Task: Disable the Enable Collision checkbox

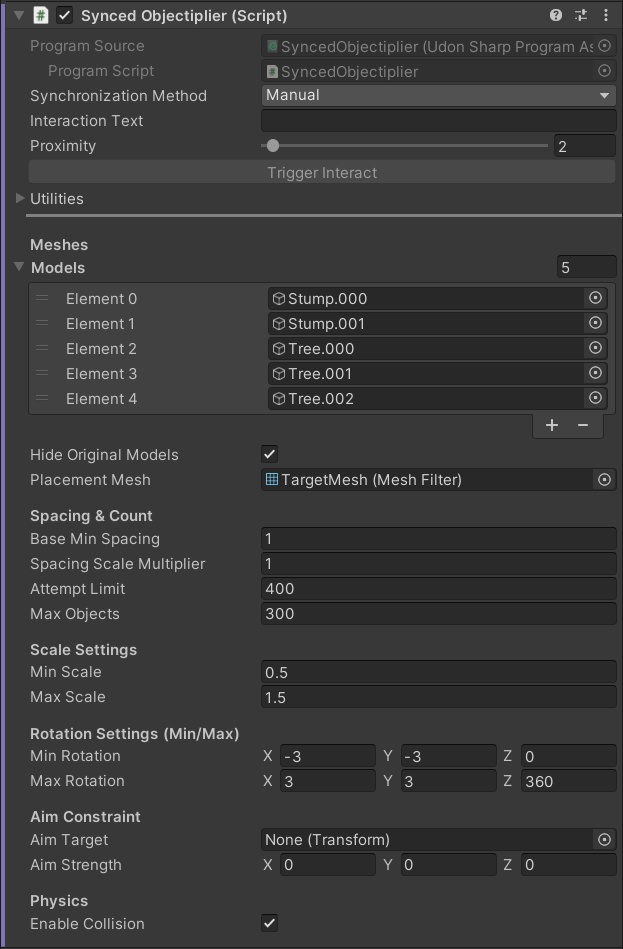Action: [269, 923]
